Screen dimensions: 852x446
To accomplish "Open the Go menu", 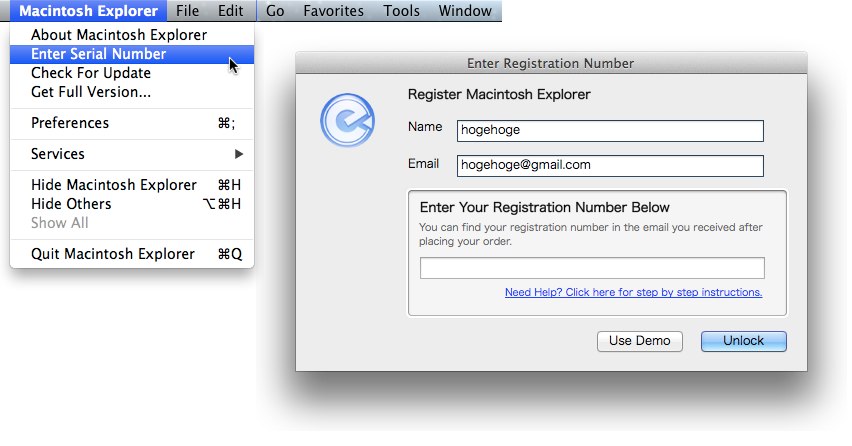I will [x=275, y=11].
